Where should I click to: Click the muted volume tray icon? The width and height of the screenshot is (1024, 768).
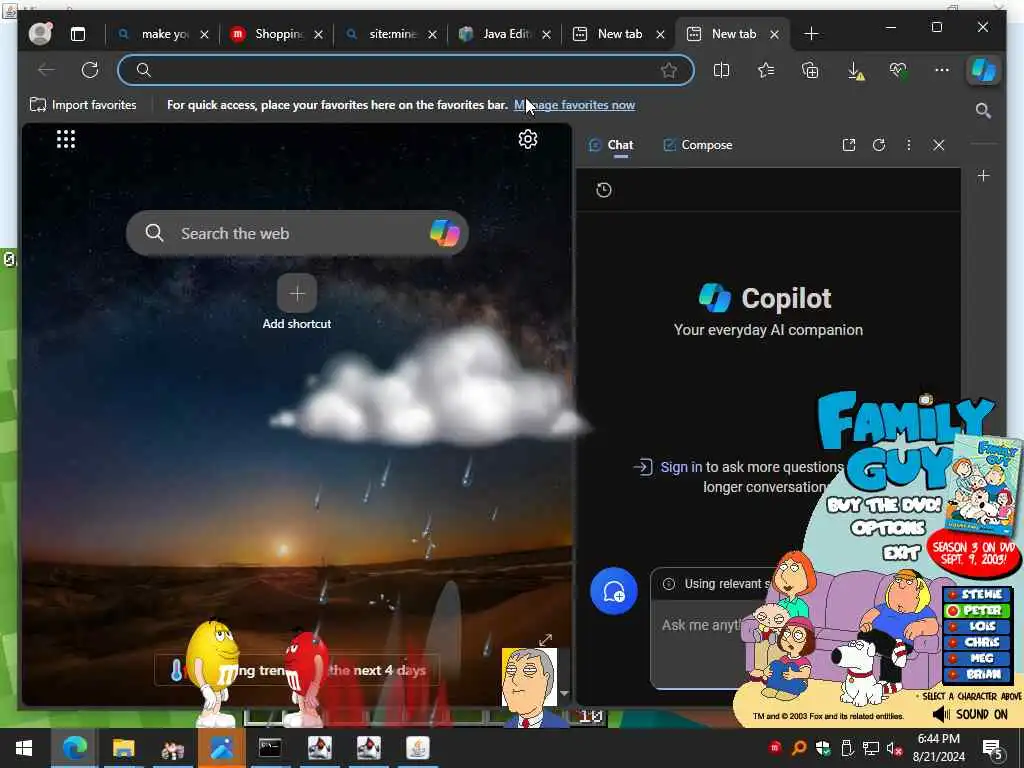895,748
